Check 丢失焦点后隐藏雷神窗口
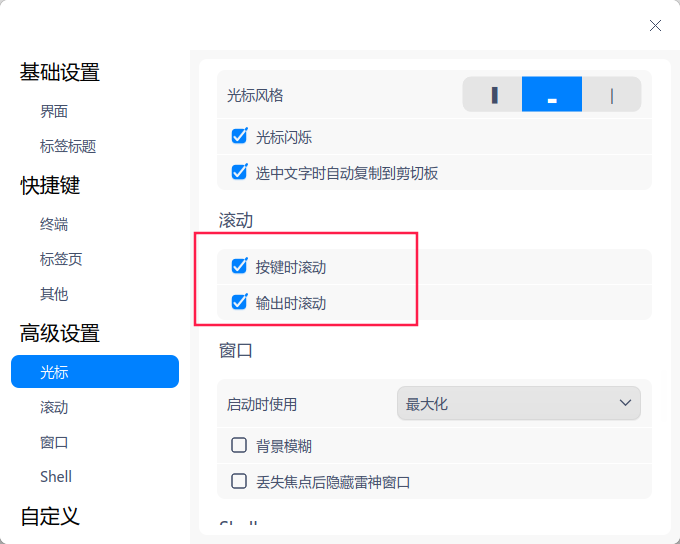Viewport: 680px width, 544px height. 239,481
